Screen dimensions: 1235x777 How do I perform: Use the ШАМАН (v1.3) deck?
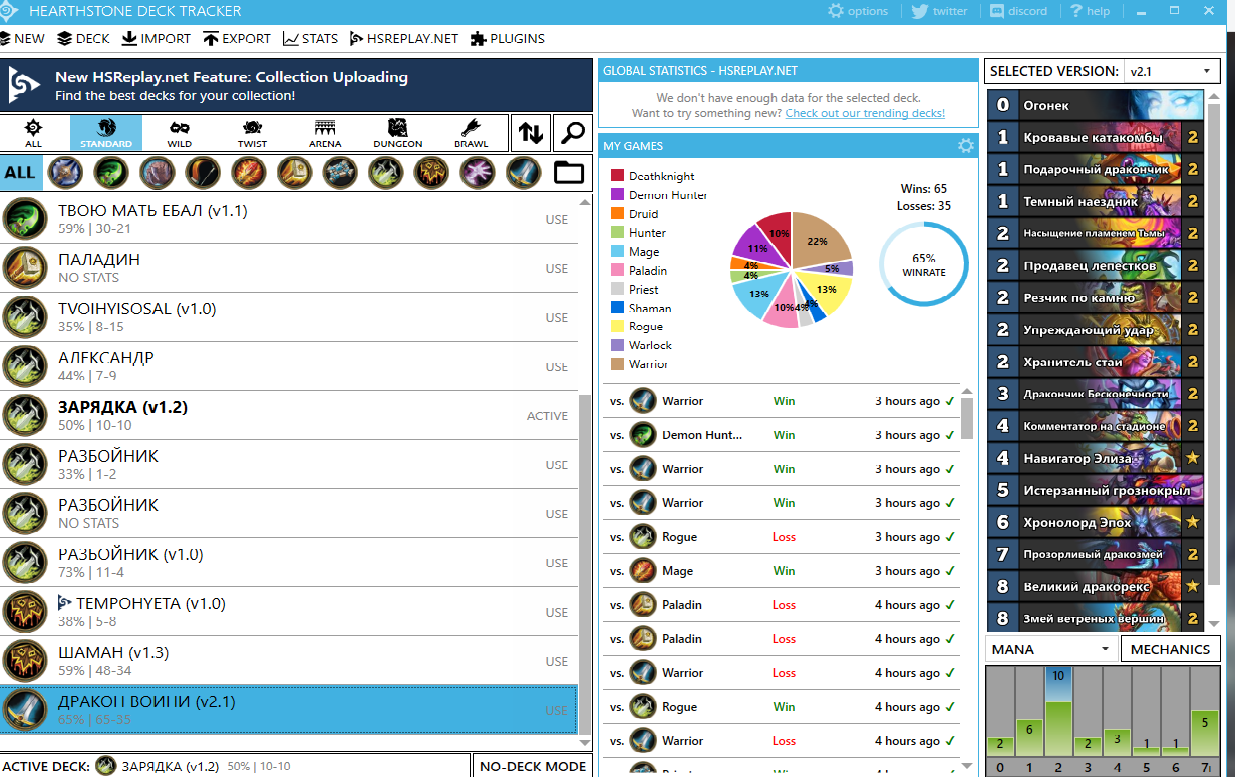tap(557, 661)
